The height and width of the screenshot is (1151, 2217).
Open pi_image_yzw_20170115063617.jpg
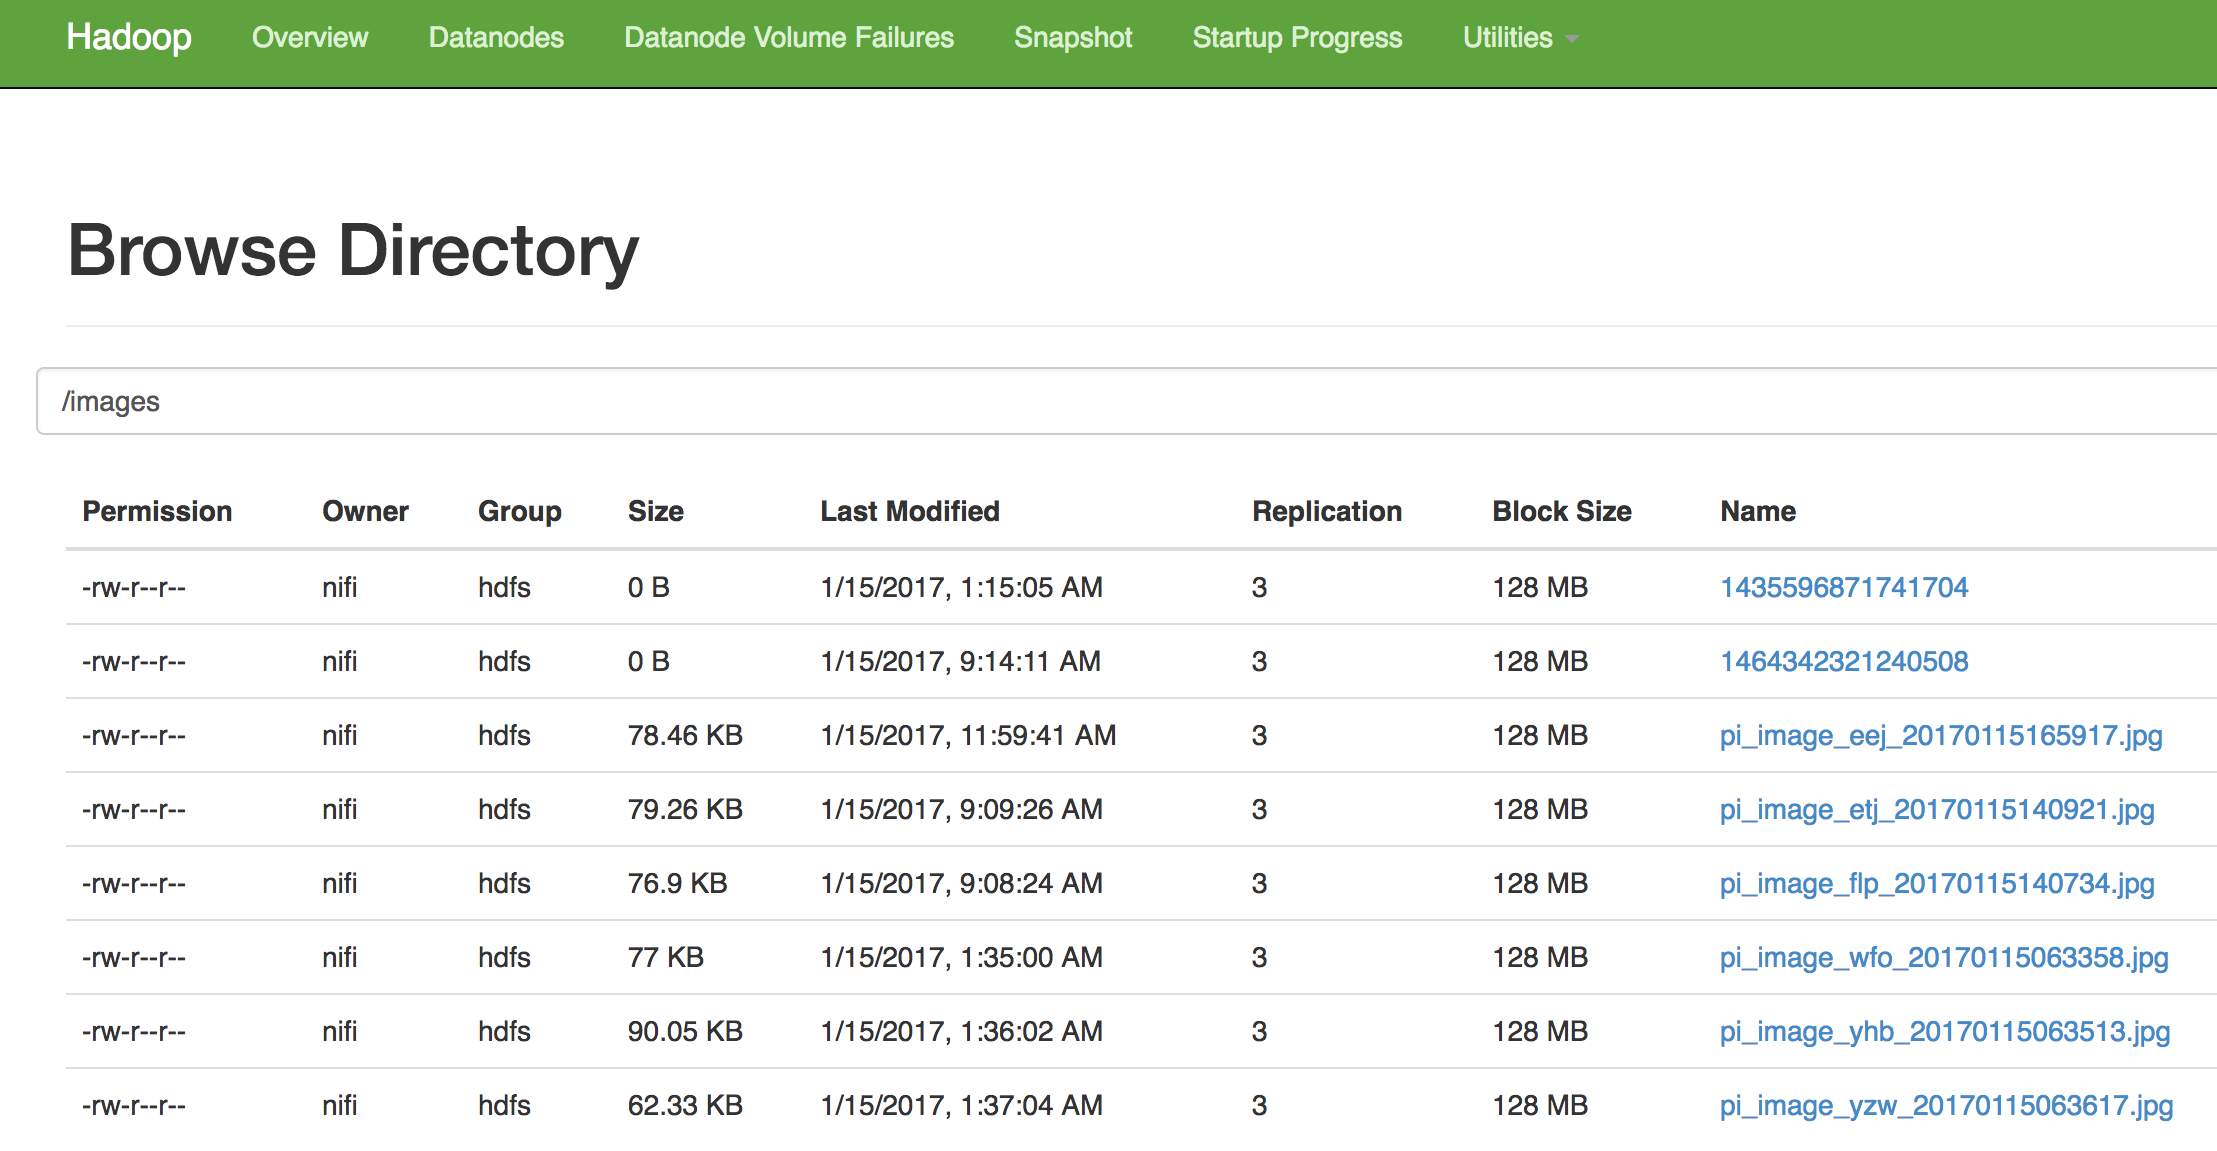pyautogui.click(x=1946, y=1105)
